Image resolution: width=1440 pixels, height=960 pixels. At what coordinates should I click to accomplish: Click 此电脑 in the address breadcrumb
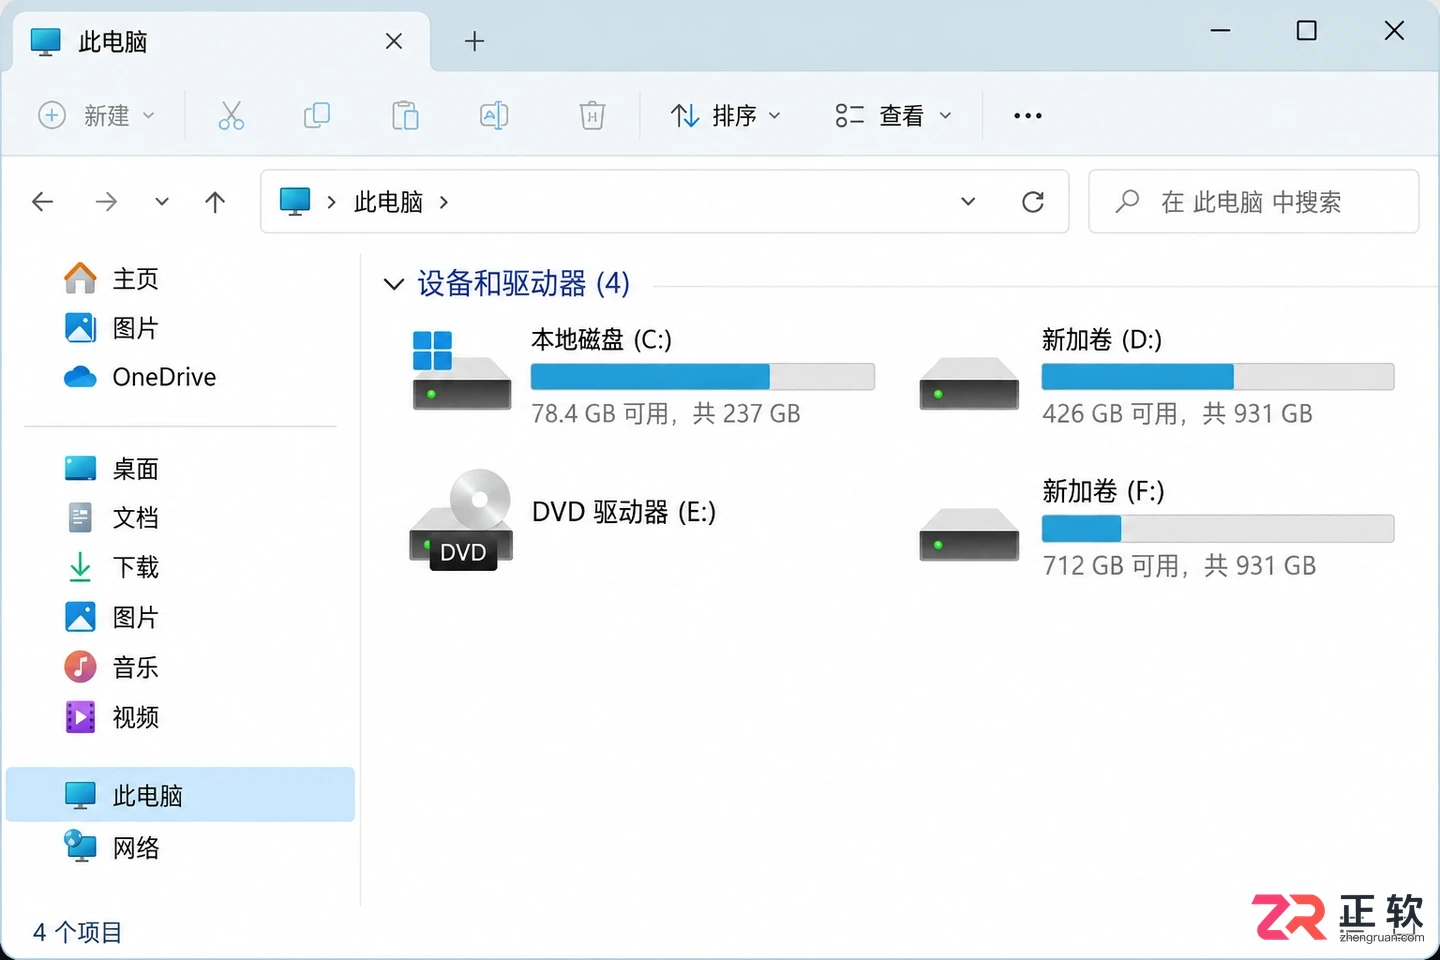(x=389, y=202)
